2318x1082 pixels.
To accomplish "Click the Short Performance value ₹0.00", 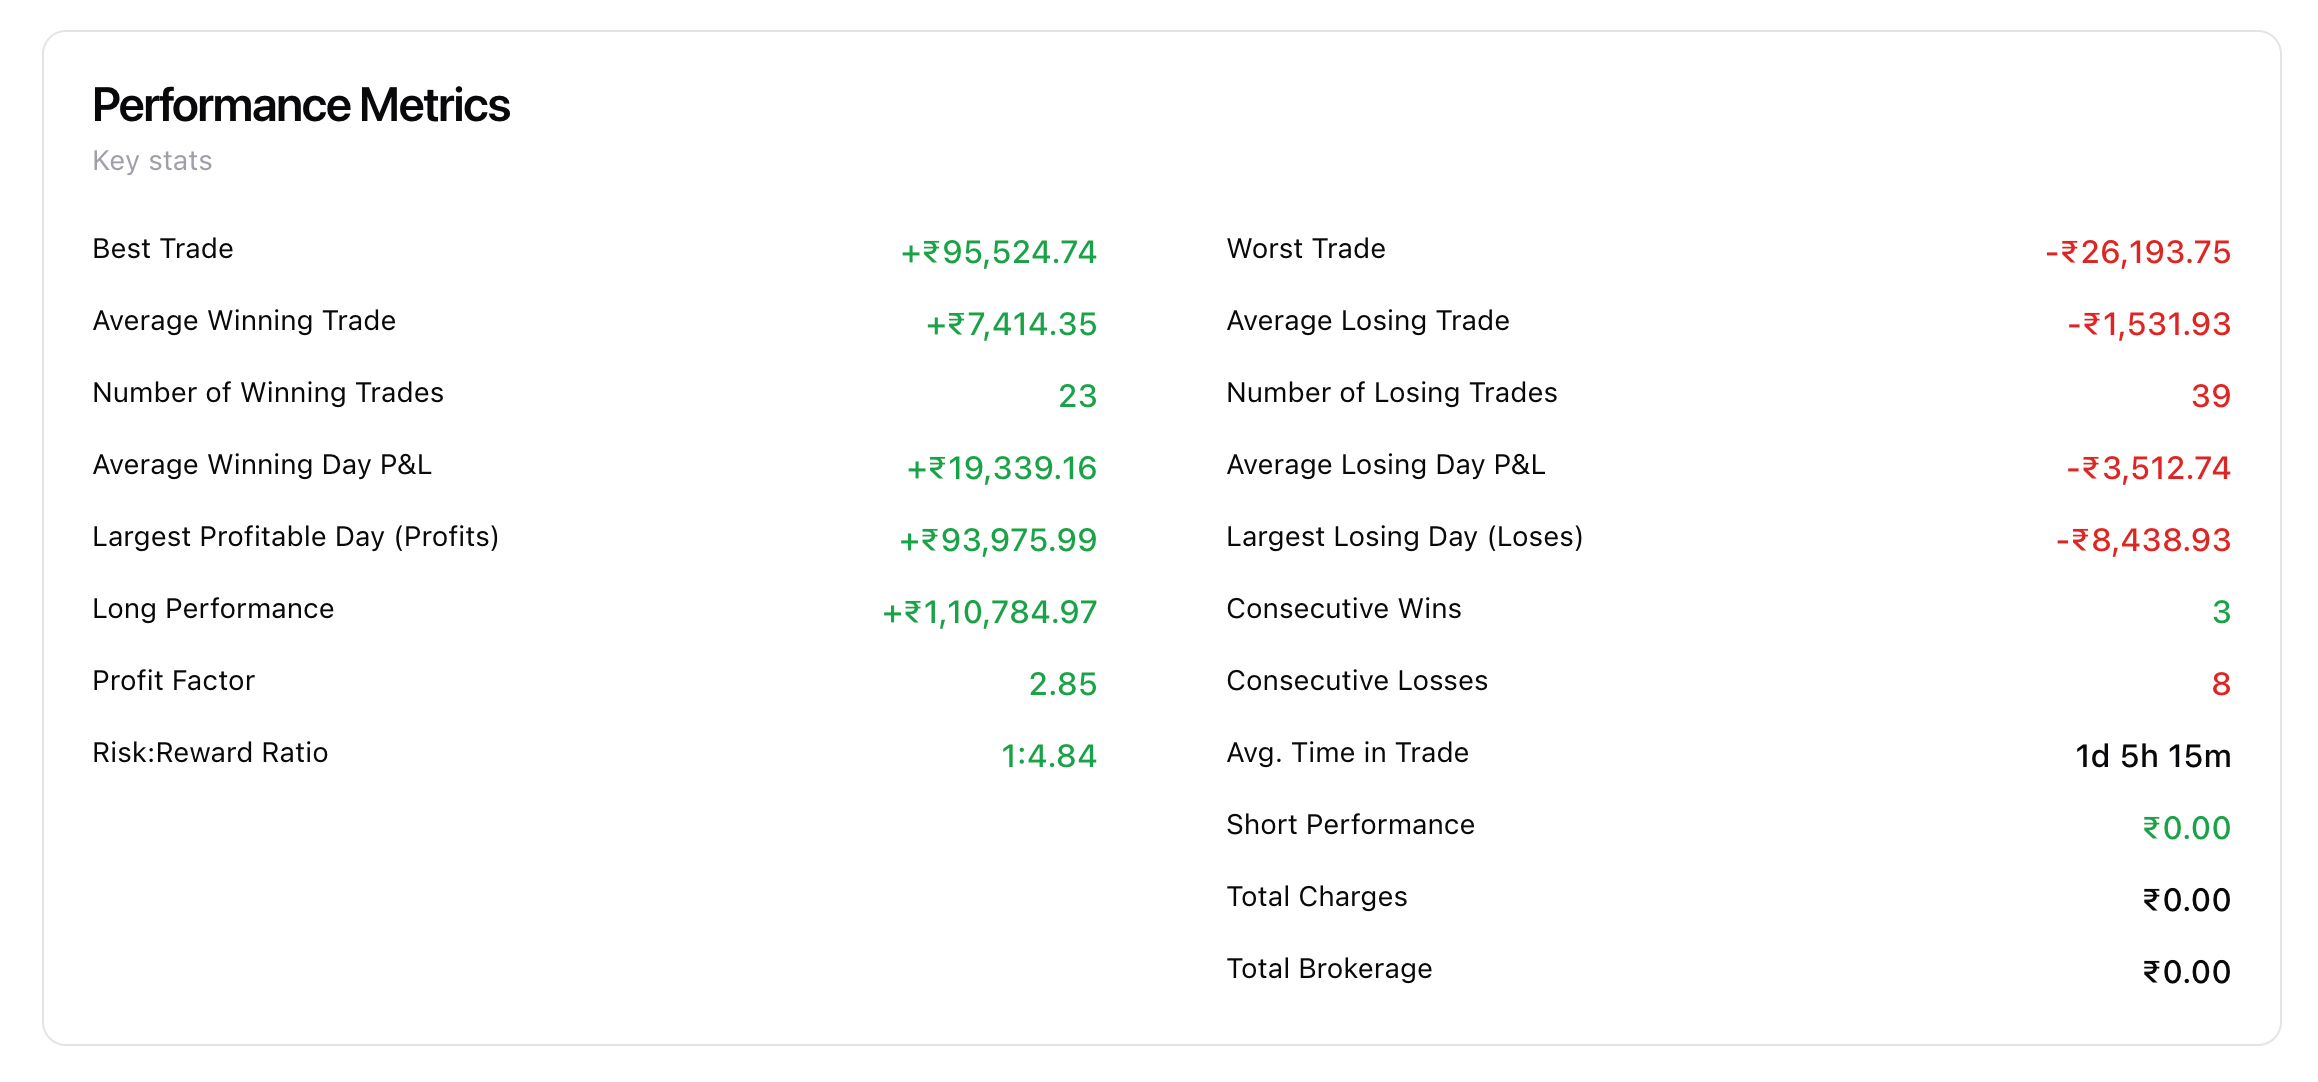I will click(2185, 828).
